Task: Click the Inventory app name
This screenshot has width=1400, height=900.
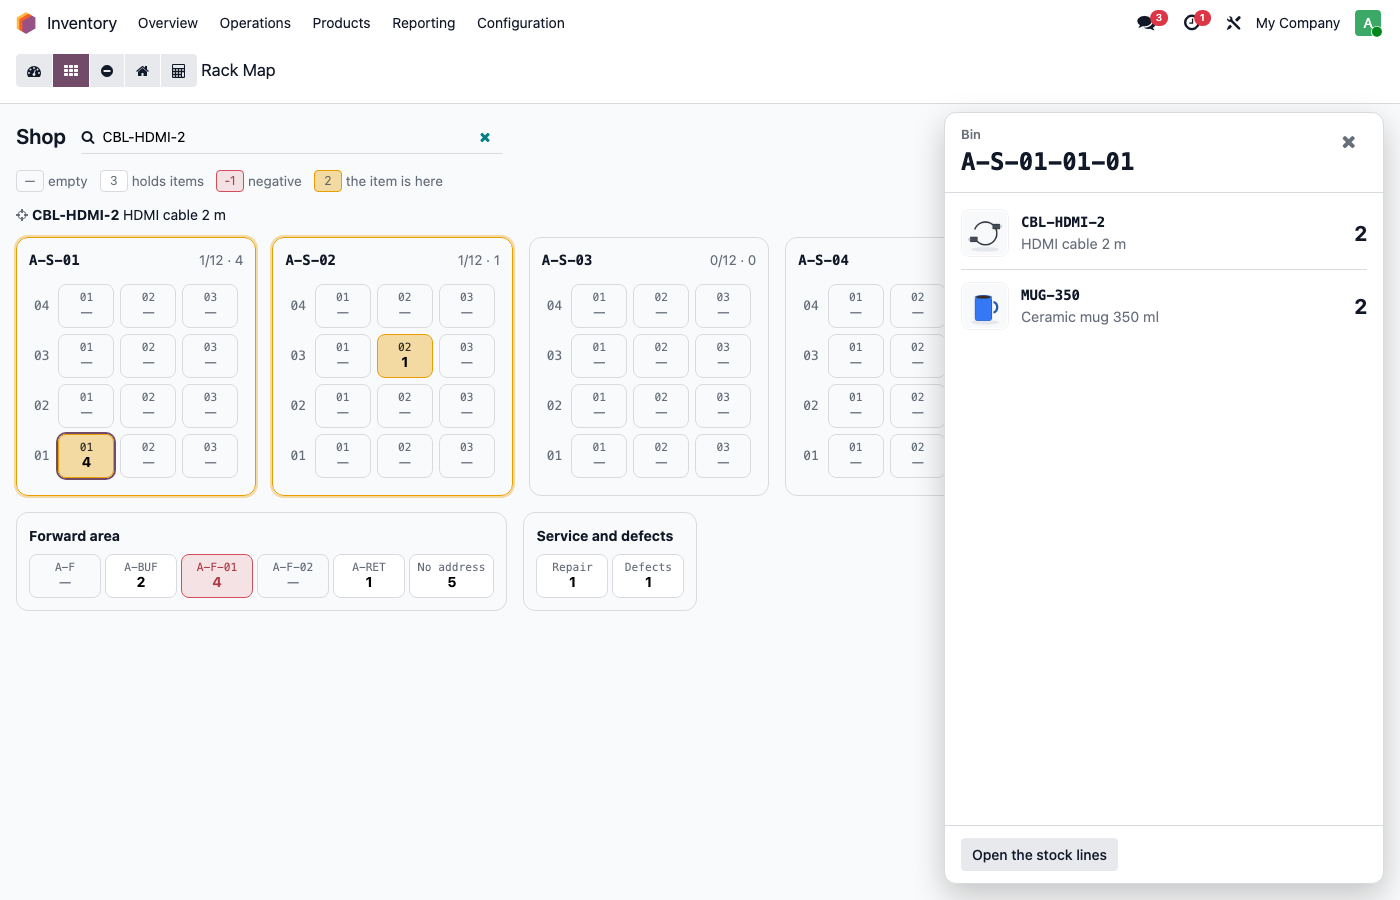Action: coord(82,23)
